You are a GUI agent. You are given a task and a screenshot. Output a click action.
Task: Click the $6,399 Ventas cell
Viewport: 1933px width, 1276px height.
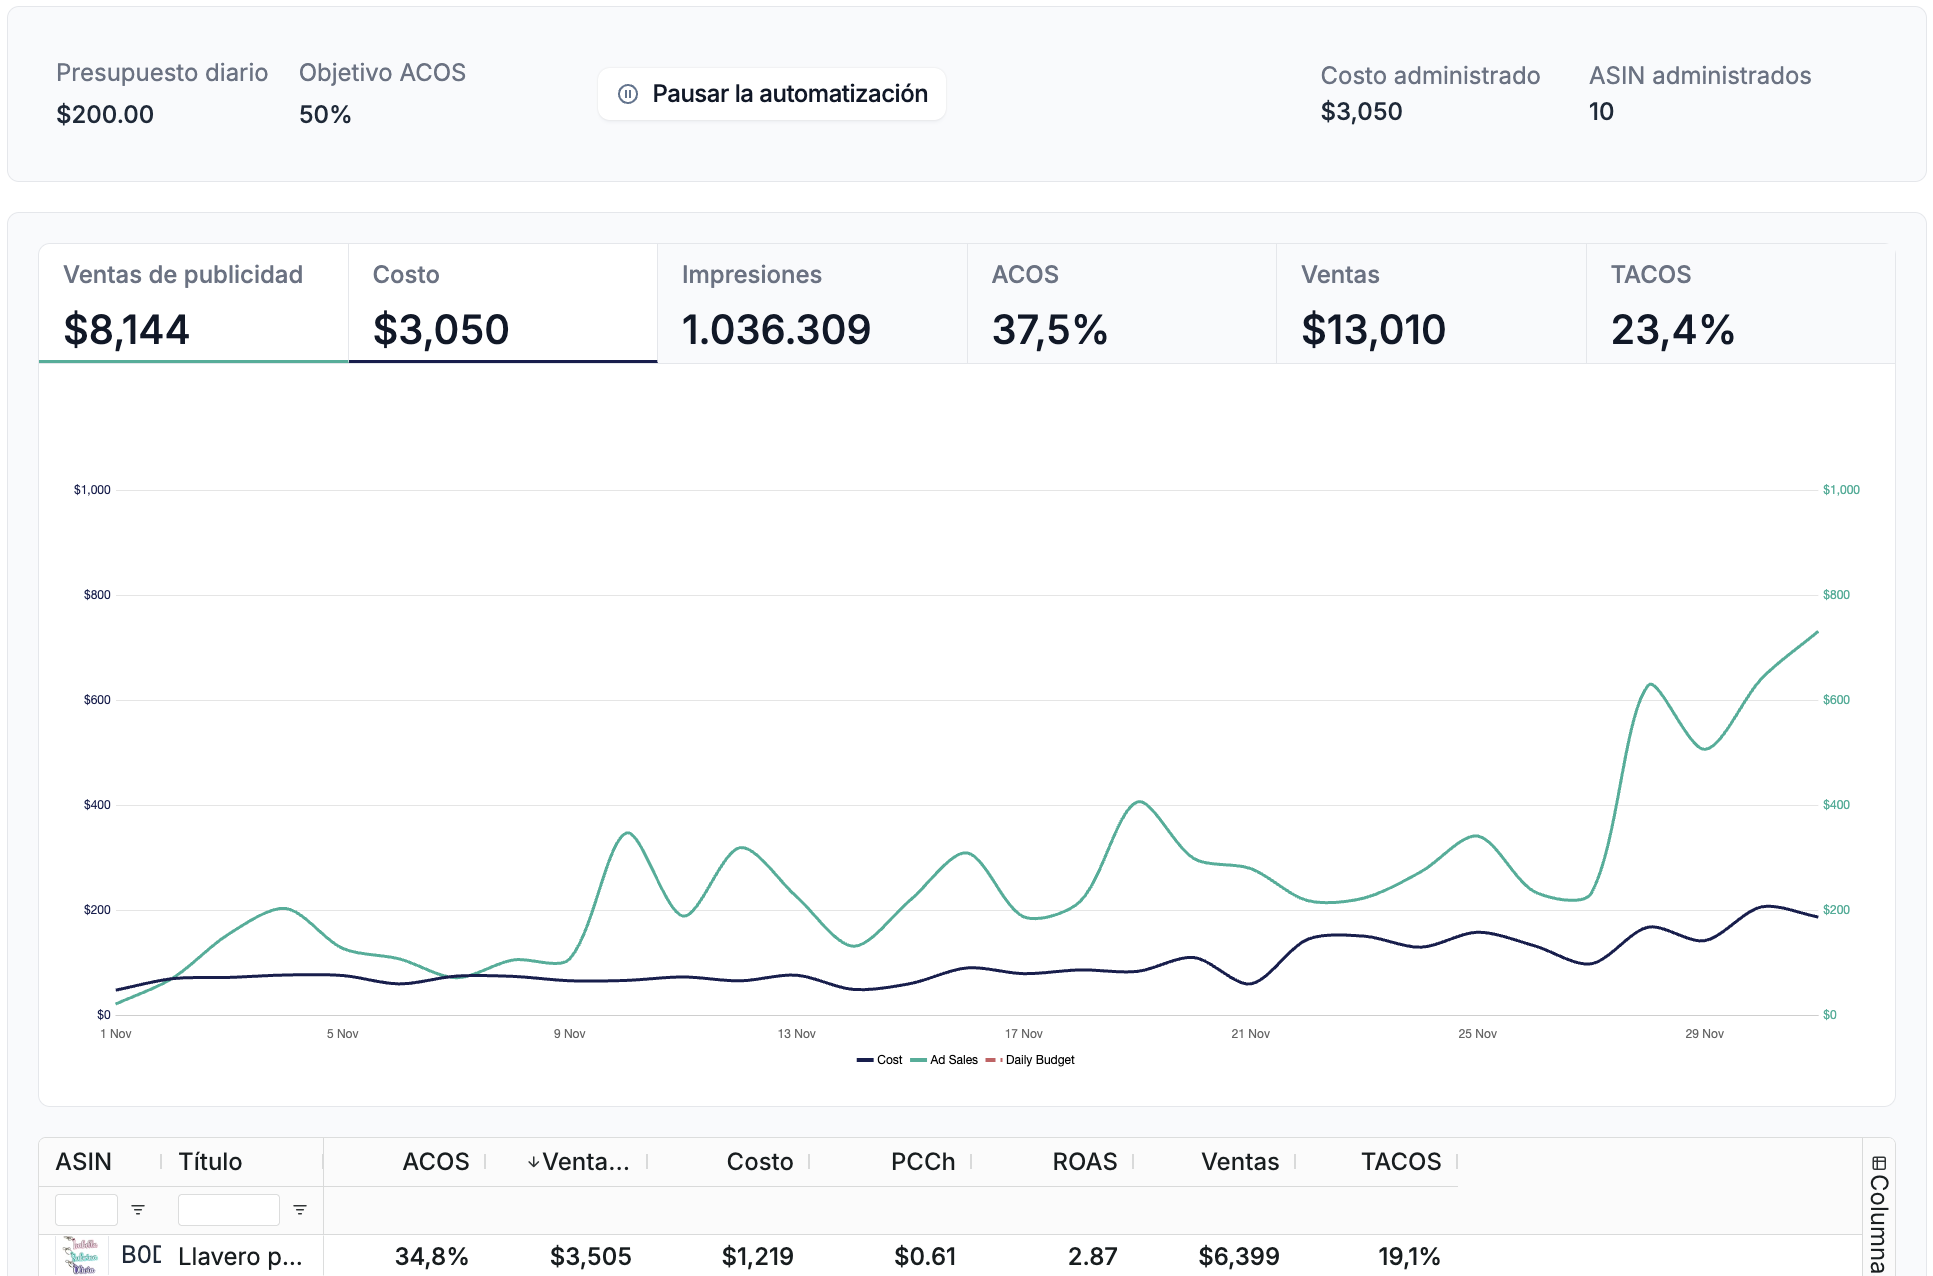[1239, 1257]
